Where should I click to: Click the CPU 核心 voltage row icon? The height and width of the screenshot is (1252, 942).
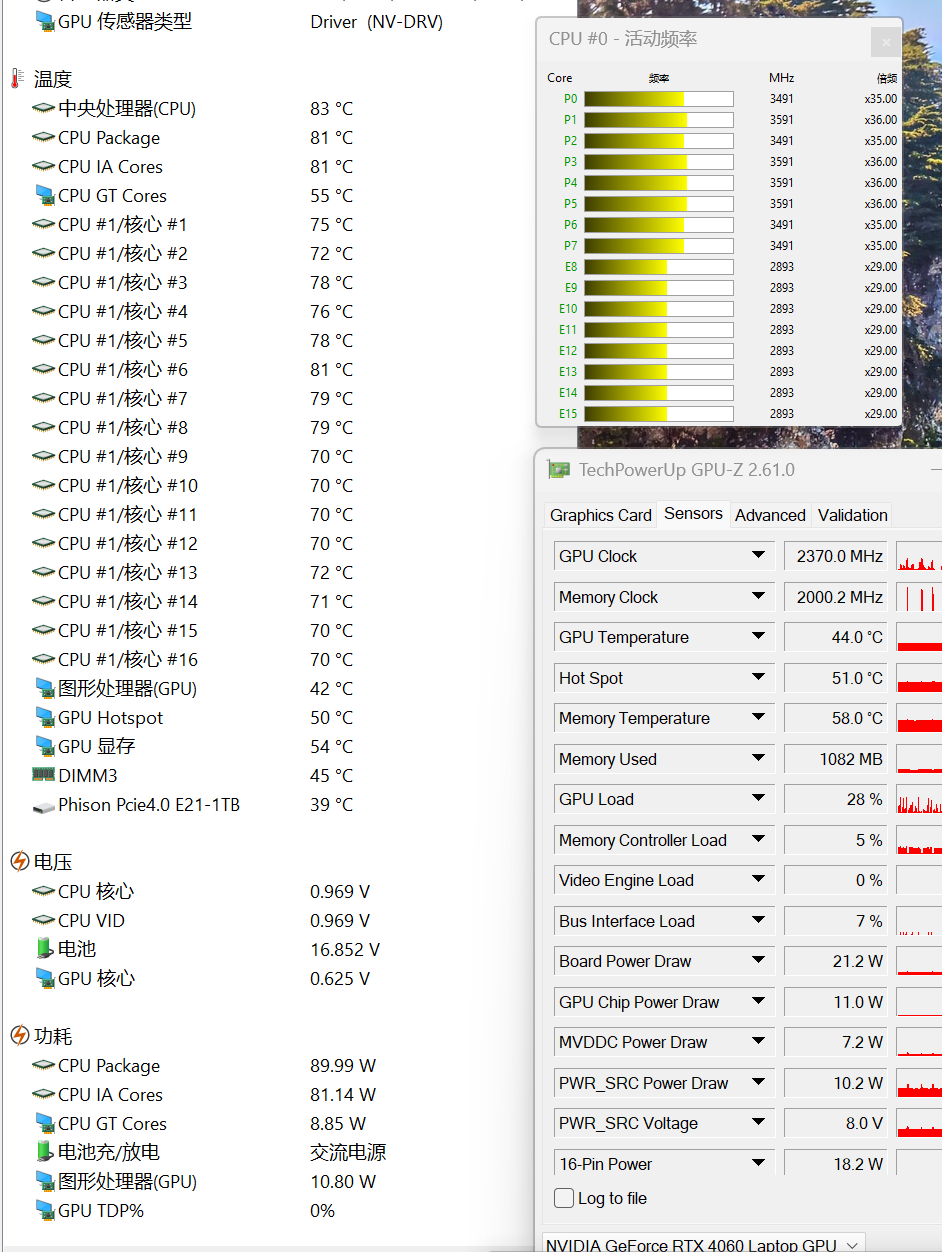(x=43, y=891)
